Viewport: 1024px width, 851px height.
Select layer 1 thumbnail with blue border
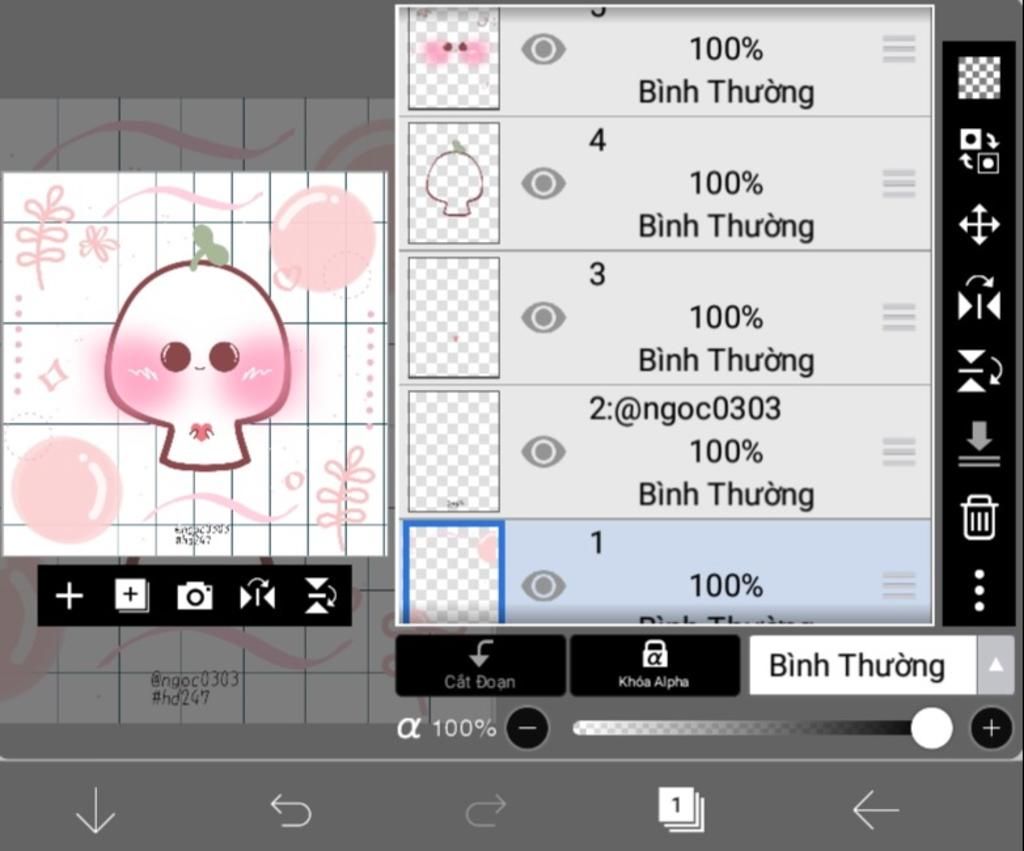click(x=454, y=573)
